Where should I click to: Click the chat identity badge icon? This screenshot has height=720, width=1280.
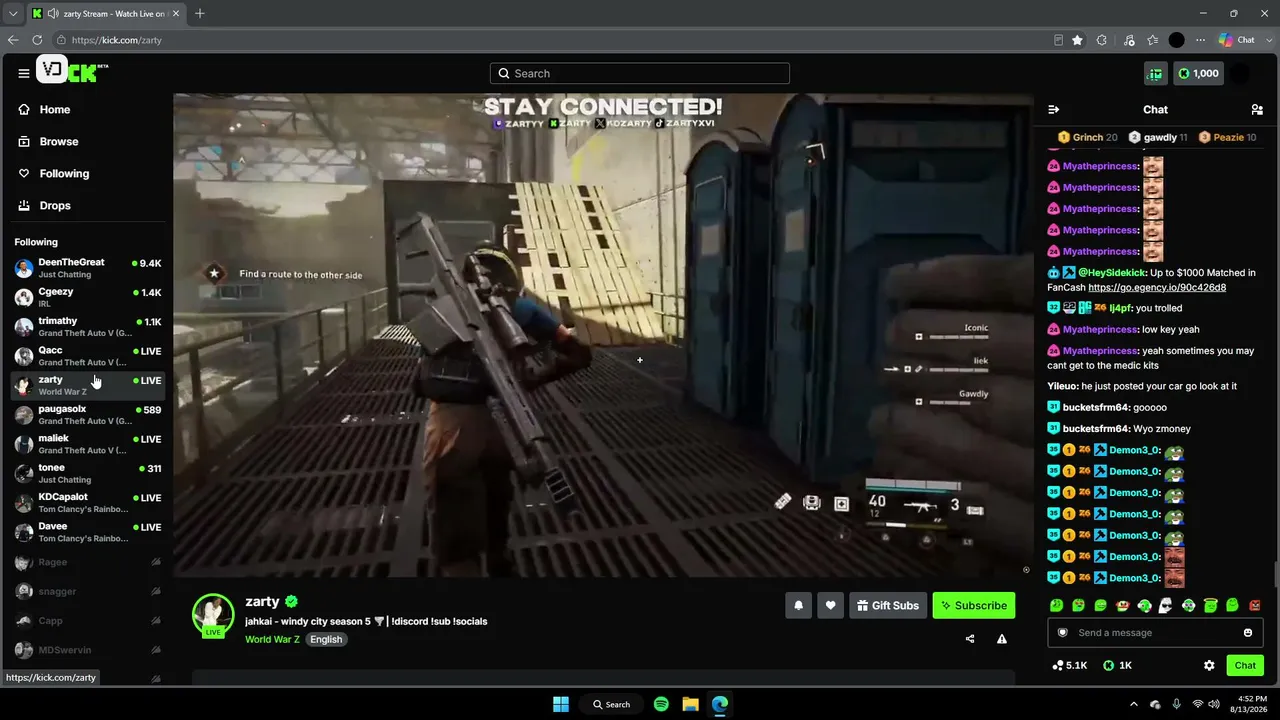[1063, 632]
